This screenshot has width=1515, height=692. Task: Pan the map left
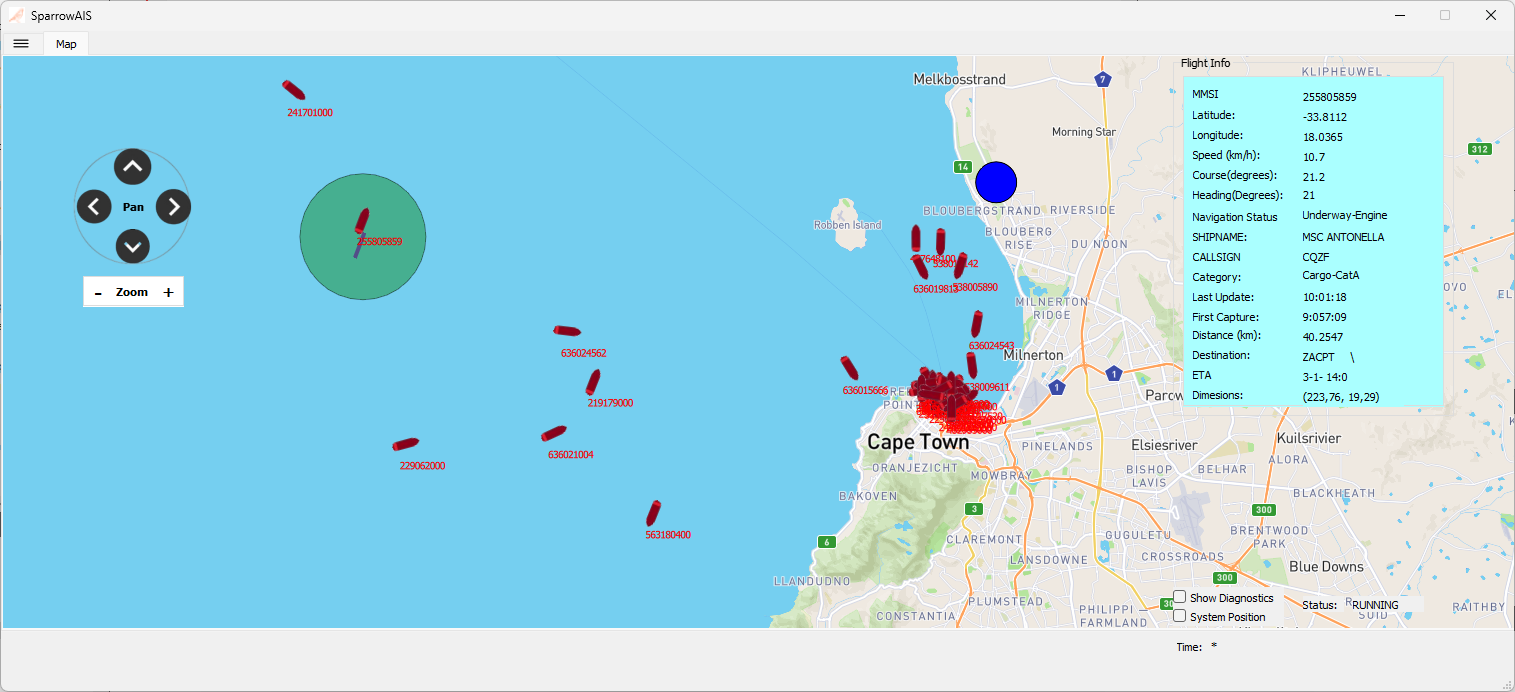[x=94, y=207]
